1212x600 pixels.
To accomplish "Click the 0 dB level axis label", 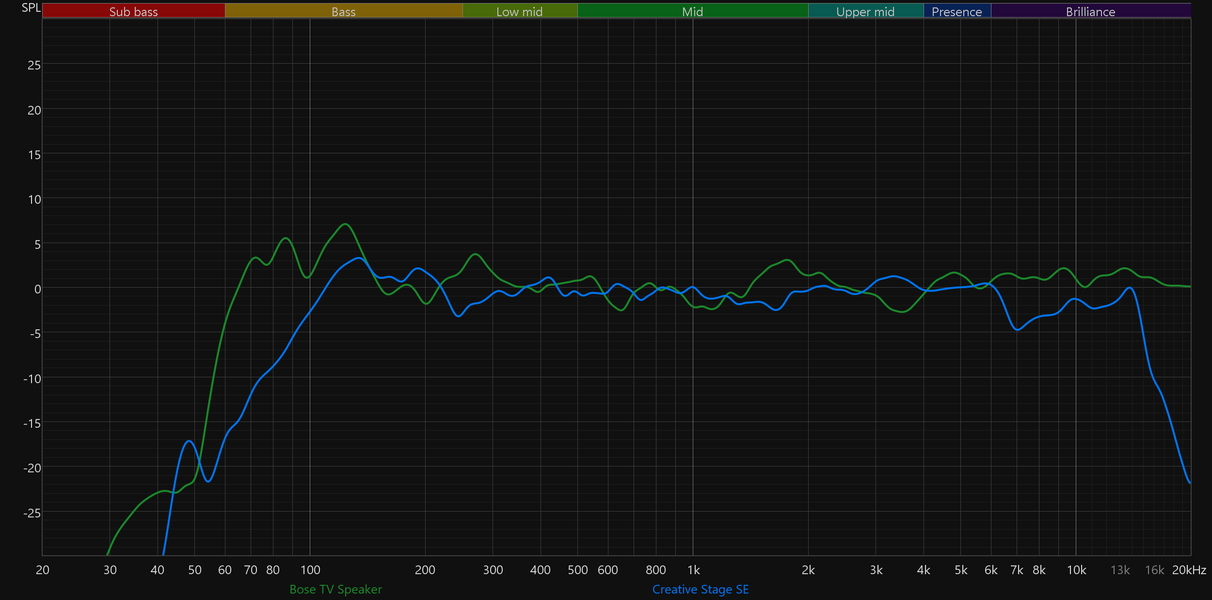I will pos(37,289).
